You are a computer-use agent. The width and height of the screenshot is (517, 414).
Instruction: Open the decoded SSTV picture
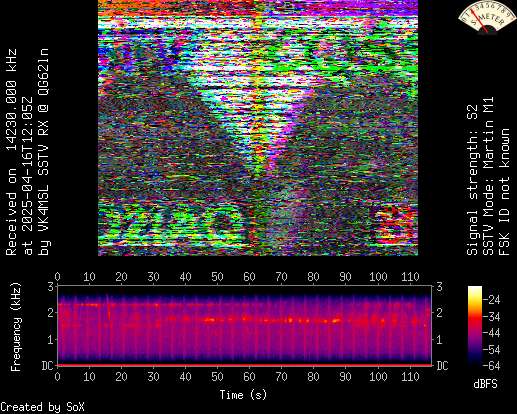(258, 128)
